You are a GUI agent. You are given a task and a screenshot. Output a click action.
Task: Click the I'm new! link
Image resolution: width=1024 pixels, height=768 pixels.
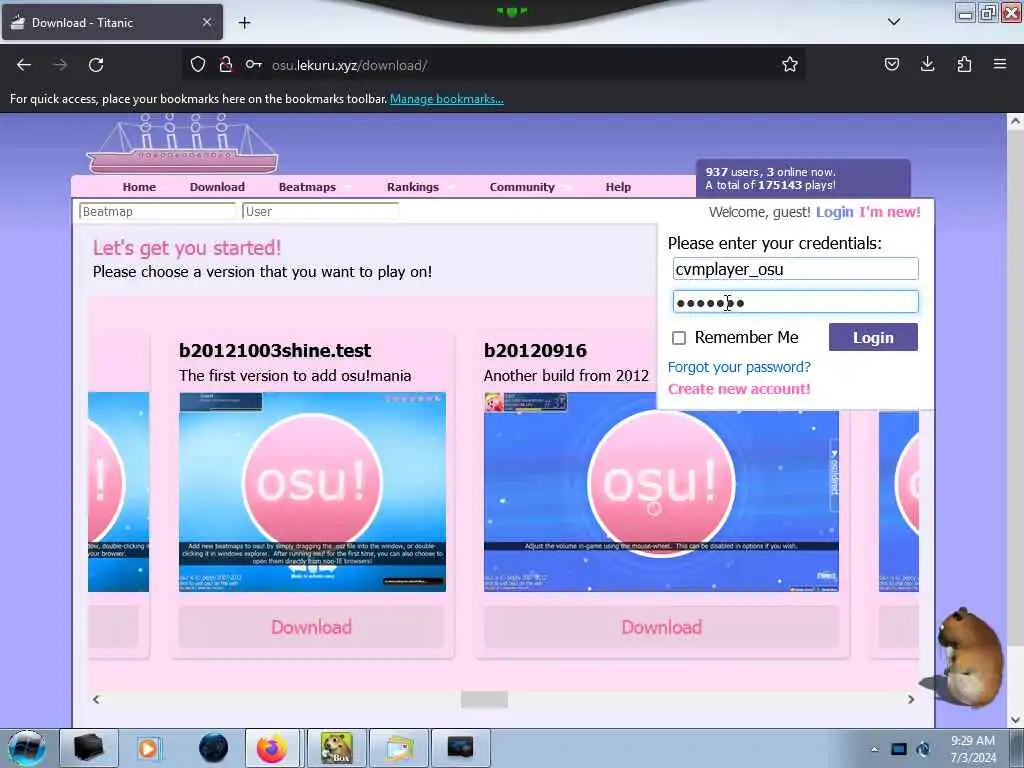tap(889, 212)
